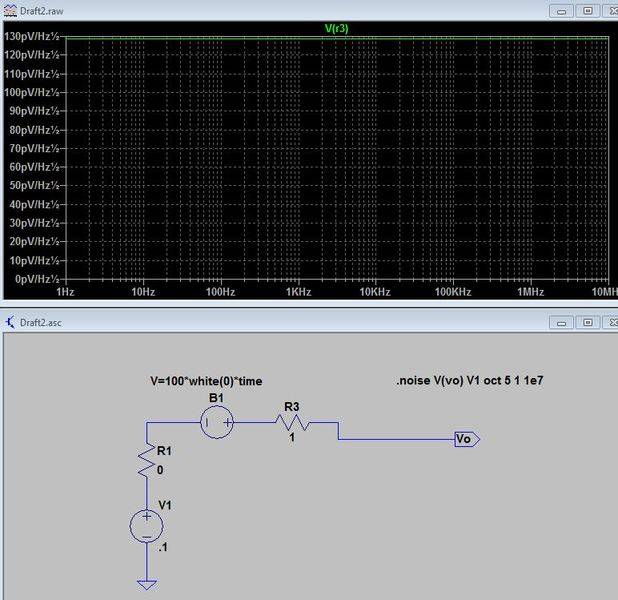Click the schematic icon of Draft2.asc
This screenshot has height=600, width=618.
coord(10,322)
